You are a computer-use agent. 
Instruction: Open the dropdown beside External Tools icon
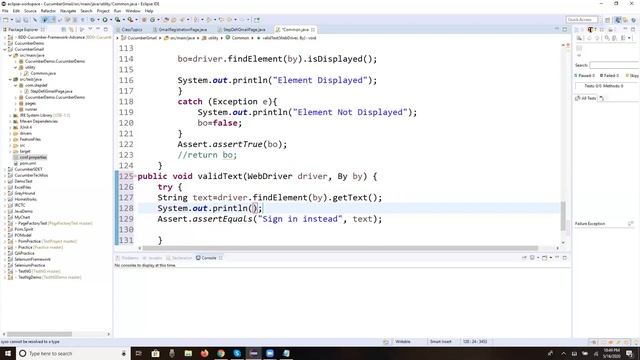(137, 20)
